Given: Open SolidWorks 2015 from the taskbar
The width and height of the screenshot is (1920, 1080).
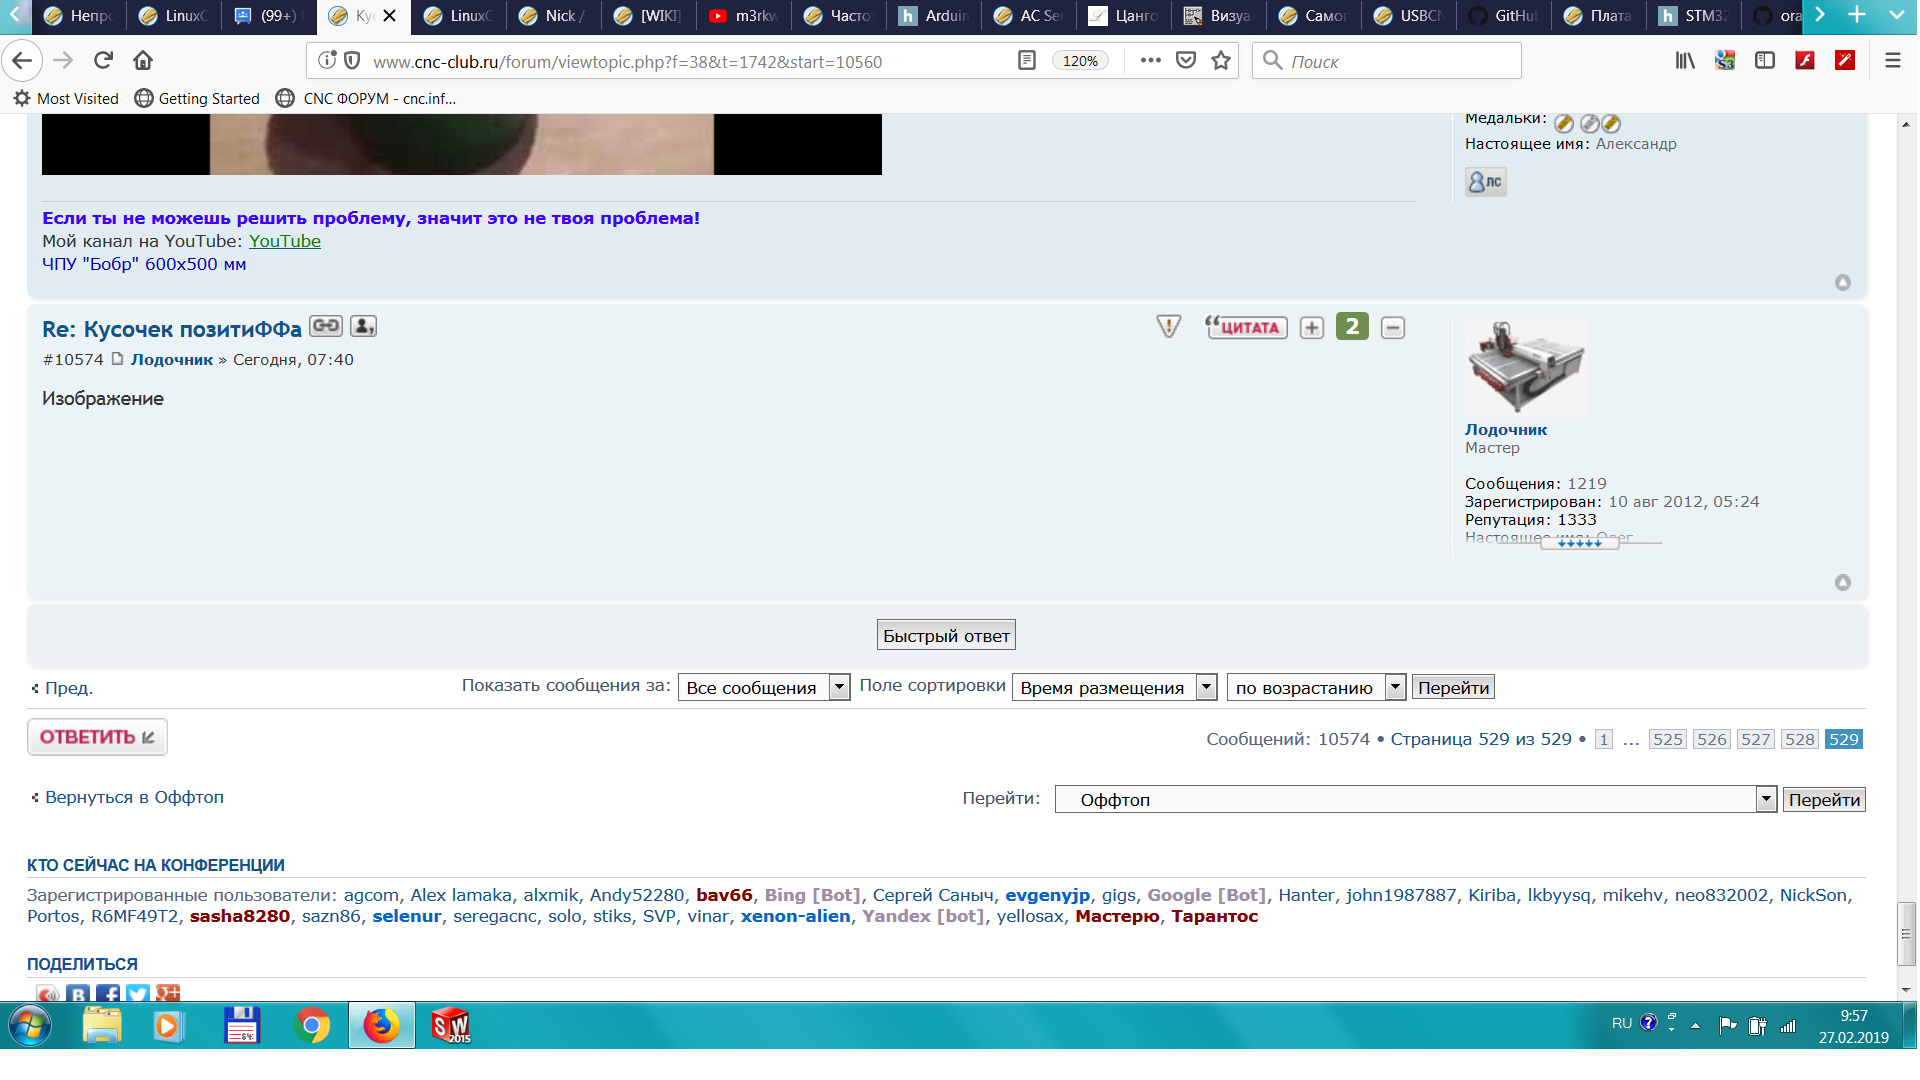Looking at the screenshot, I should [450, 1026].
